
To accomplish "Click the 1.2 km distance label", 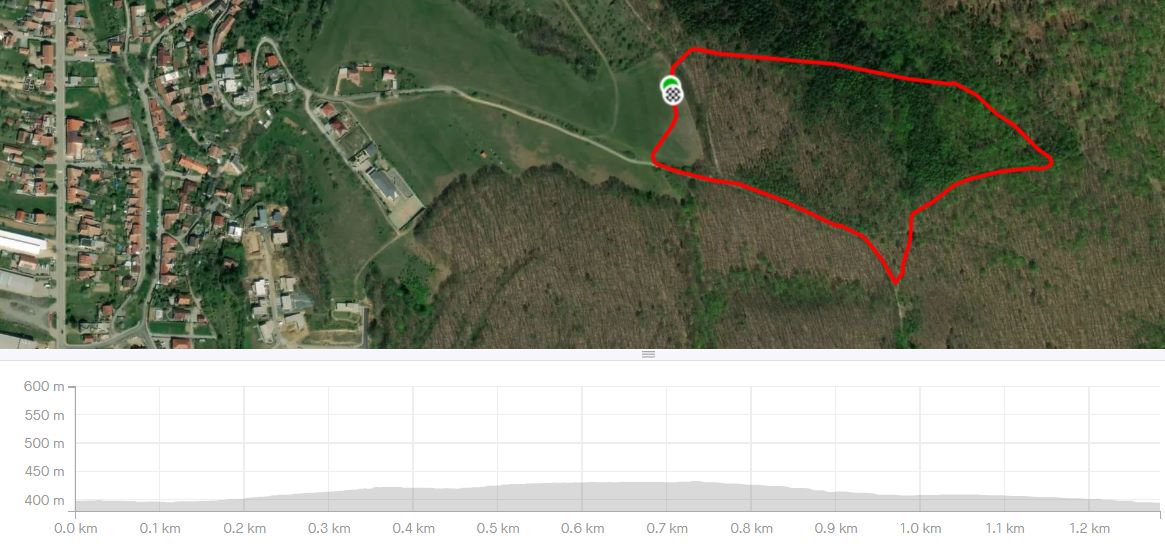I will pos(1089,529).
